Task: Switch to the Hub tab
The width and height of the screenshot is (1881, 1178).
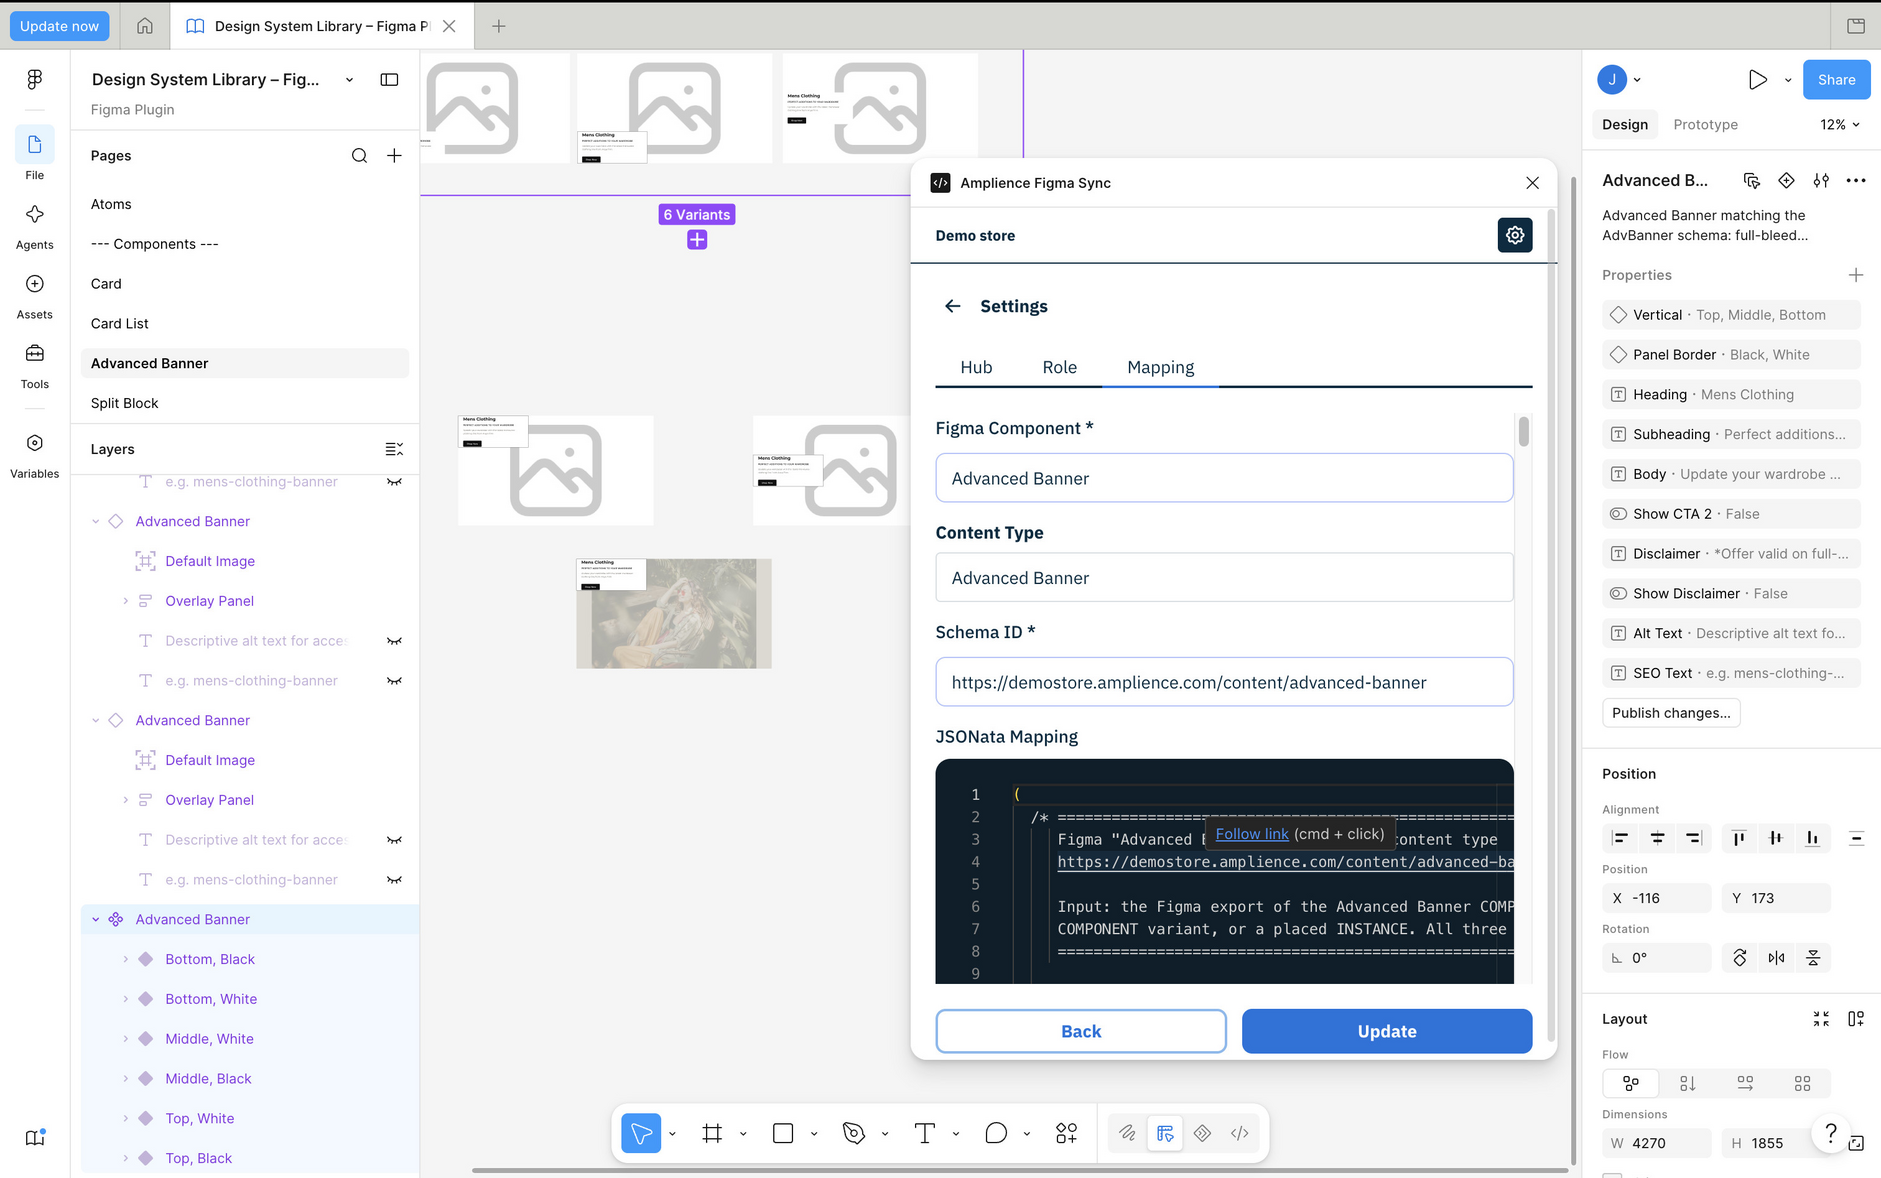Action: (x=976, y=367)
